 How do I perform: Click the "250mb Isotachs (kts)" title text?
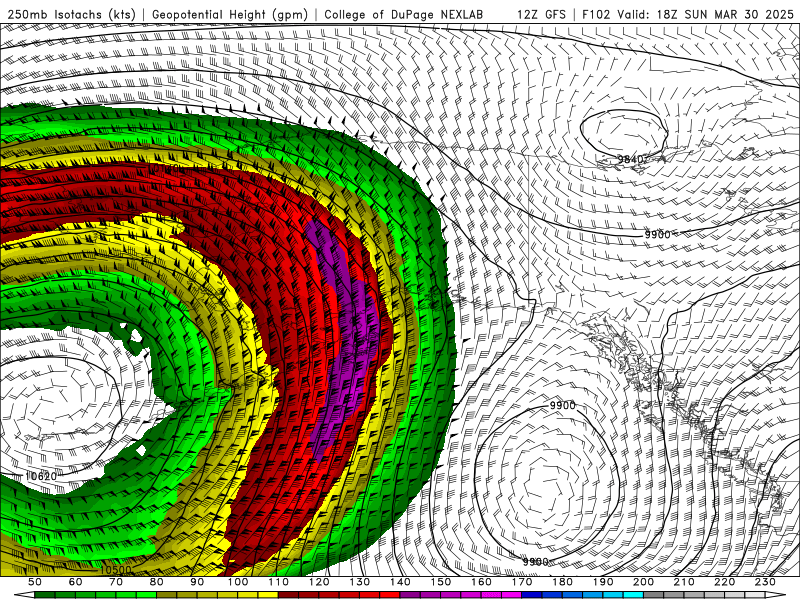[71, 15]
